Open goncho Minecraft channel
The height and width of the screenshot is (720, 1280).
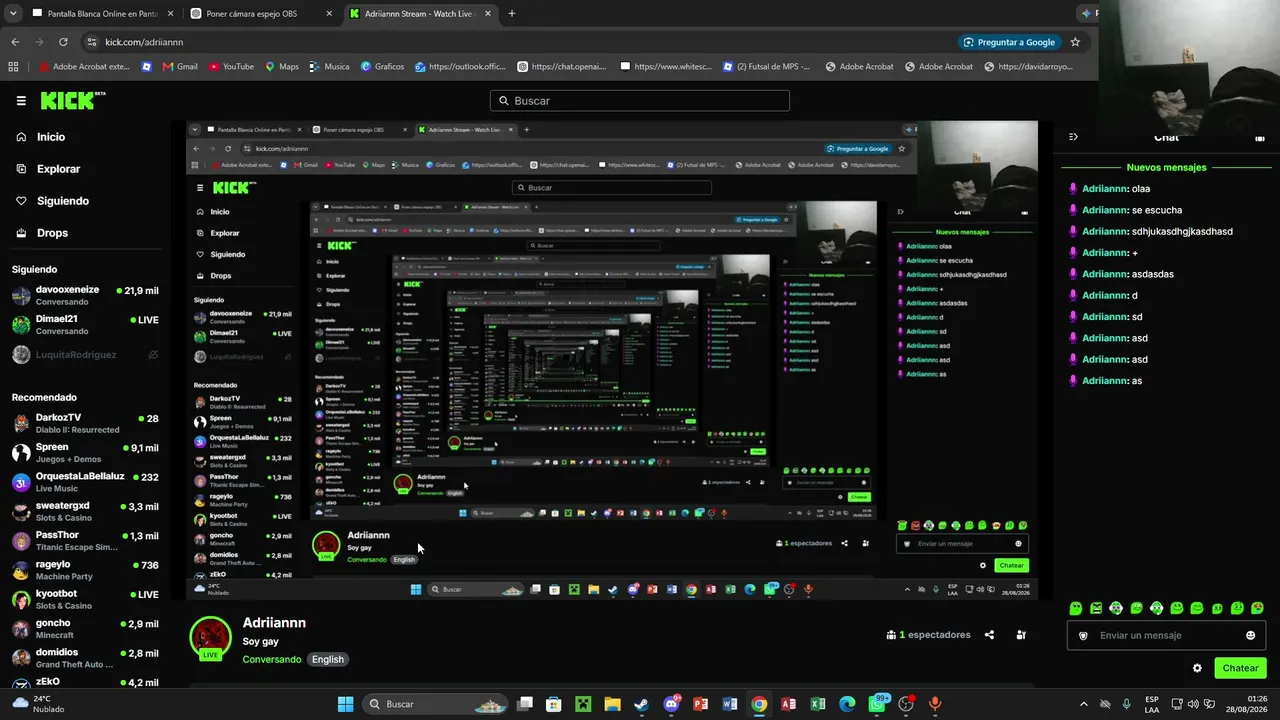85,628
